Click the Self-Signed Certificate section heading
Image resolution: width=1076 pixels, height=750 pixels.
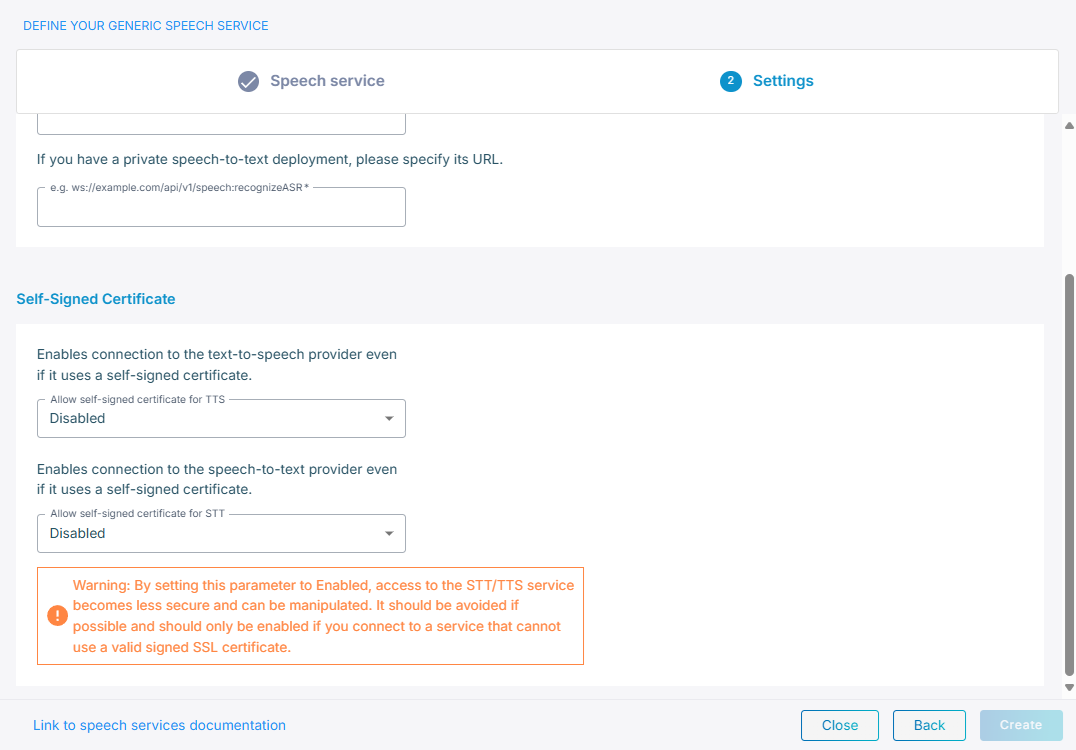pos(96,299)
